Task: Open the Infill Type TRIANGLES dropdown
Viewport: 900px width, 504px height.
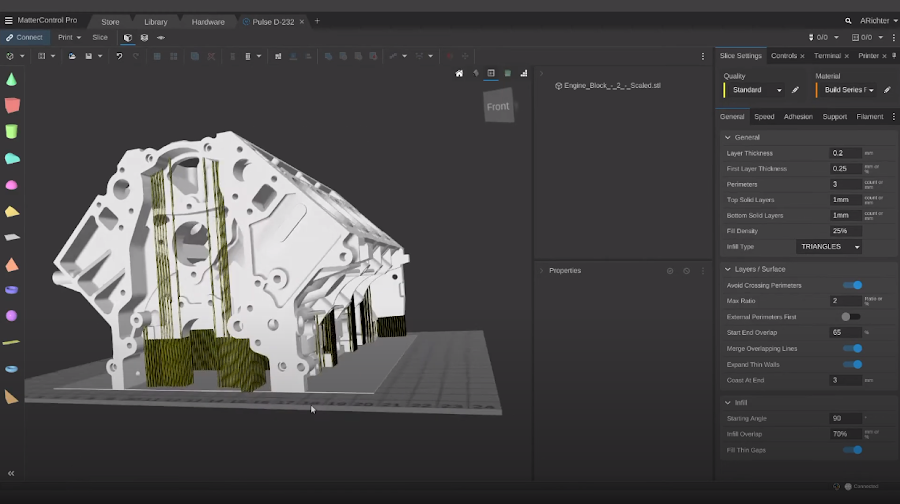Action: tap(830, 247)
